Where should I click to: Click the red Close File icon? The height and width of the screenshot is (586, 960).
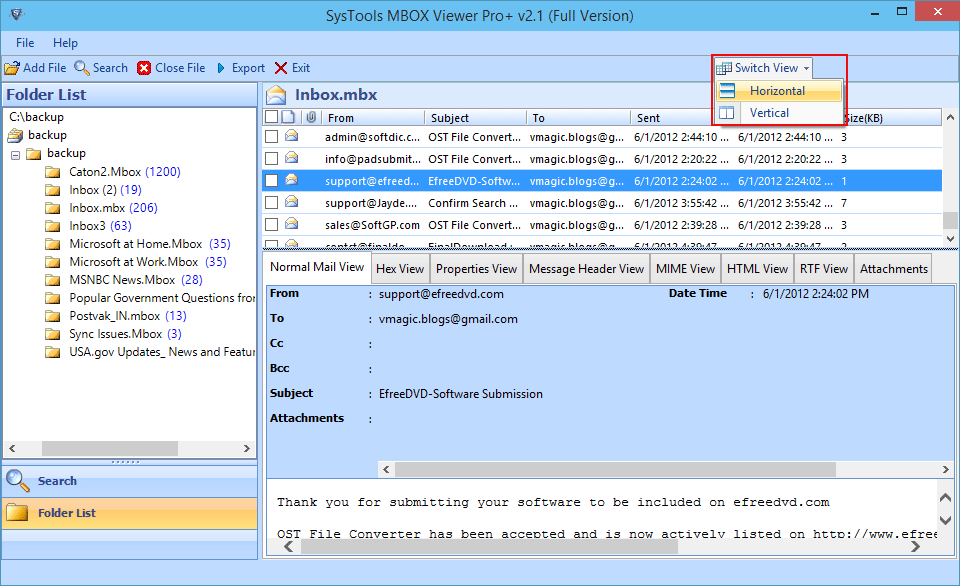click(144, 68)
